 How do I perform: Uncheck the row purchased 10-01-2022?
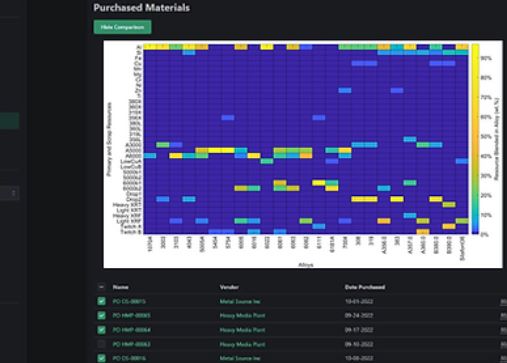102,301
